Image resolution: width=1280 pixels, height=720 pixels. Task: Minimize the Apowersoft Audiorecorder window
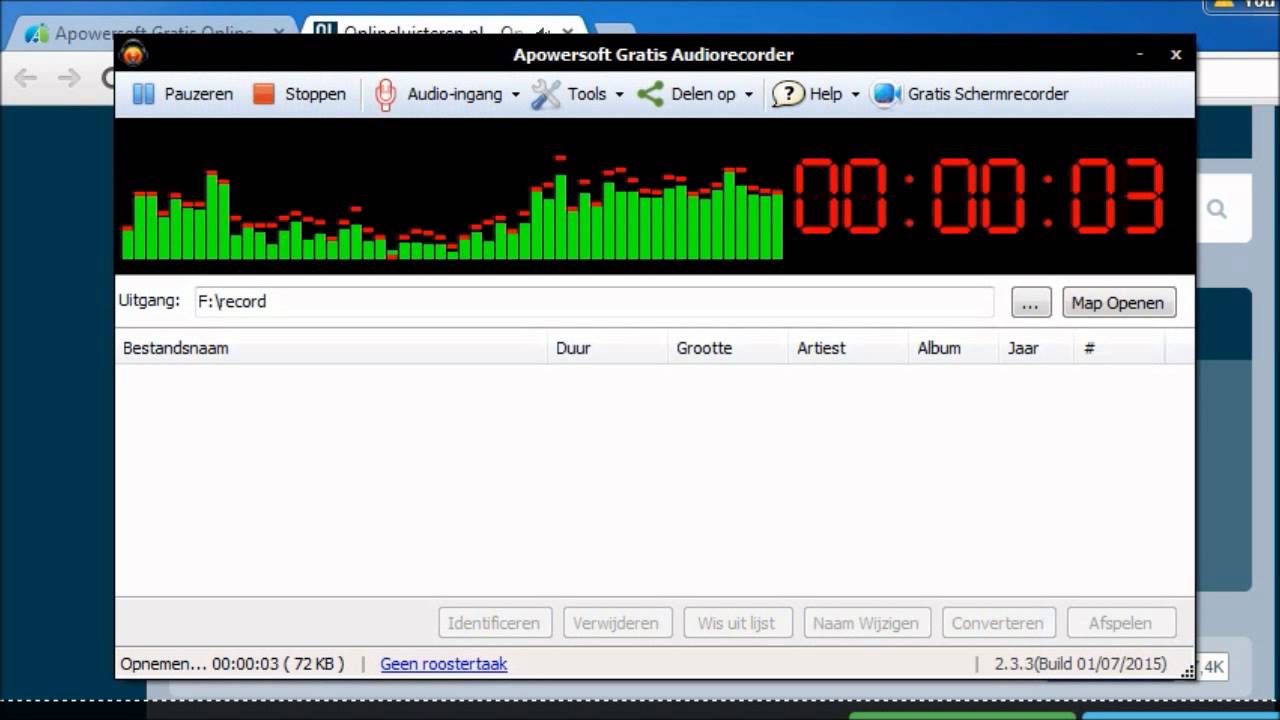(x=1140, y=55)
